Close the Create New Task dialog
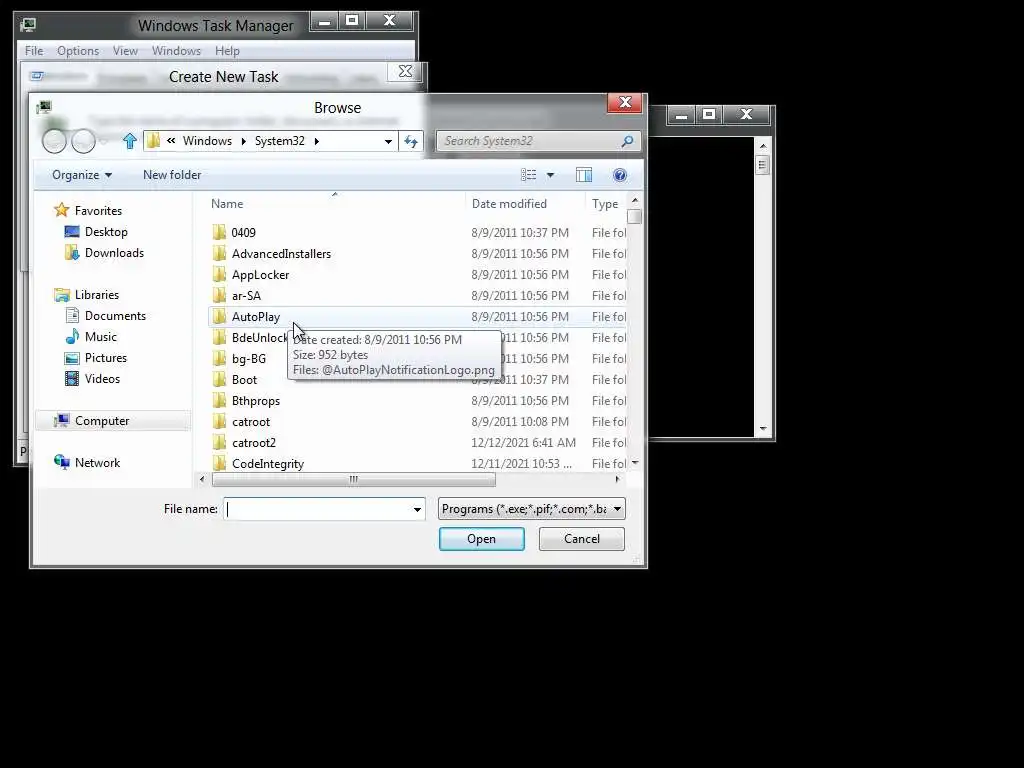The height and width of the screenshot is (768, 1024). pos(405,72)
